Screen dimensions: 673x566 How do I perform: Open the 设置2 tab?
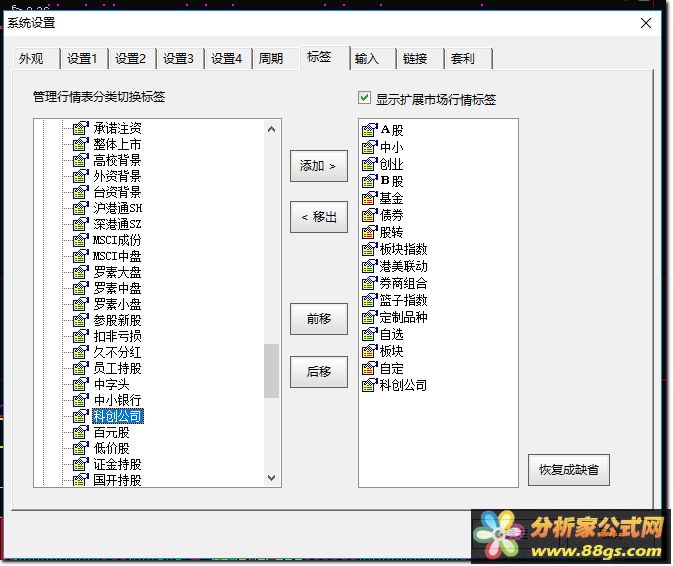(x=130, y=58)
